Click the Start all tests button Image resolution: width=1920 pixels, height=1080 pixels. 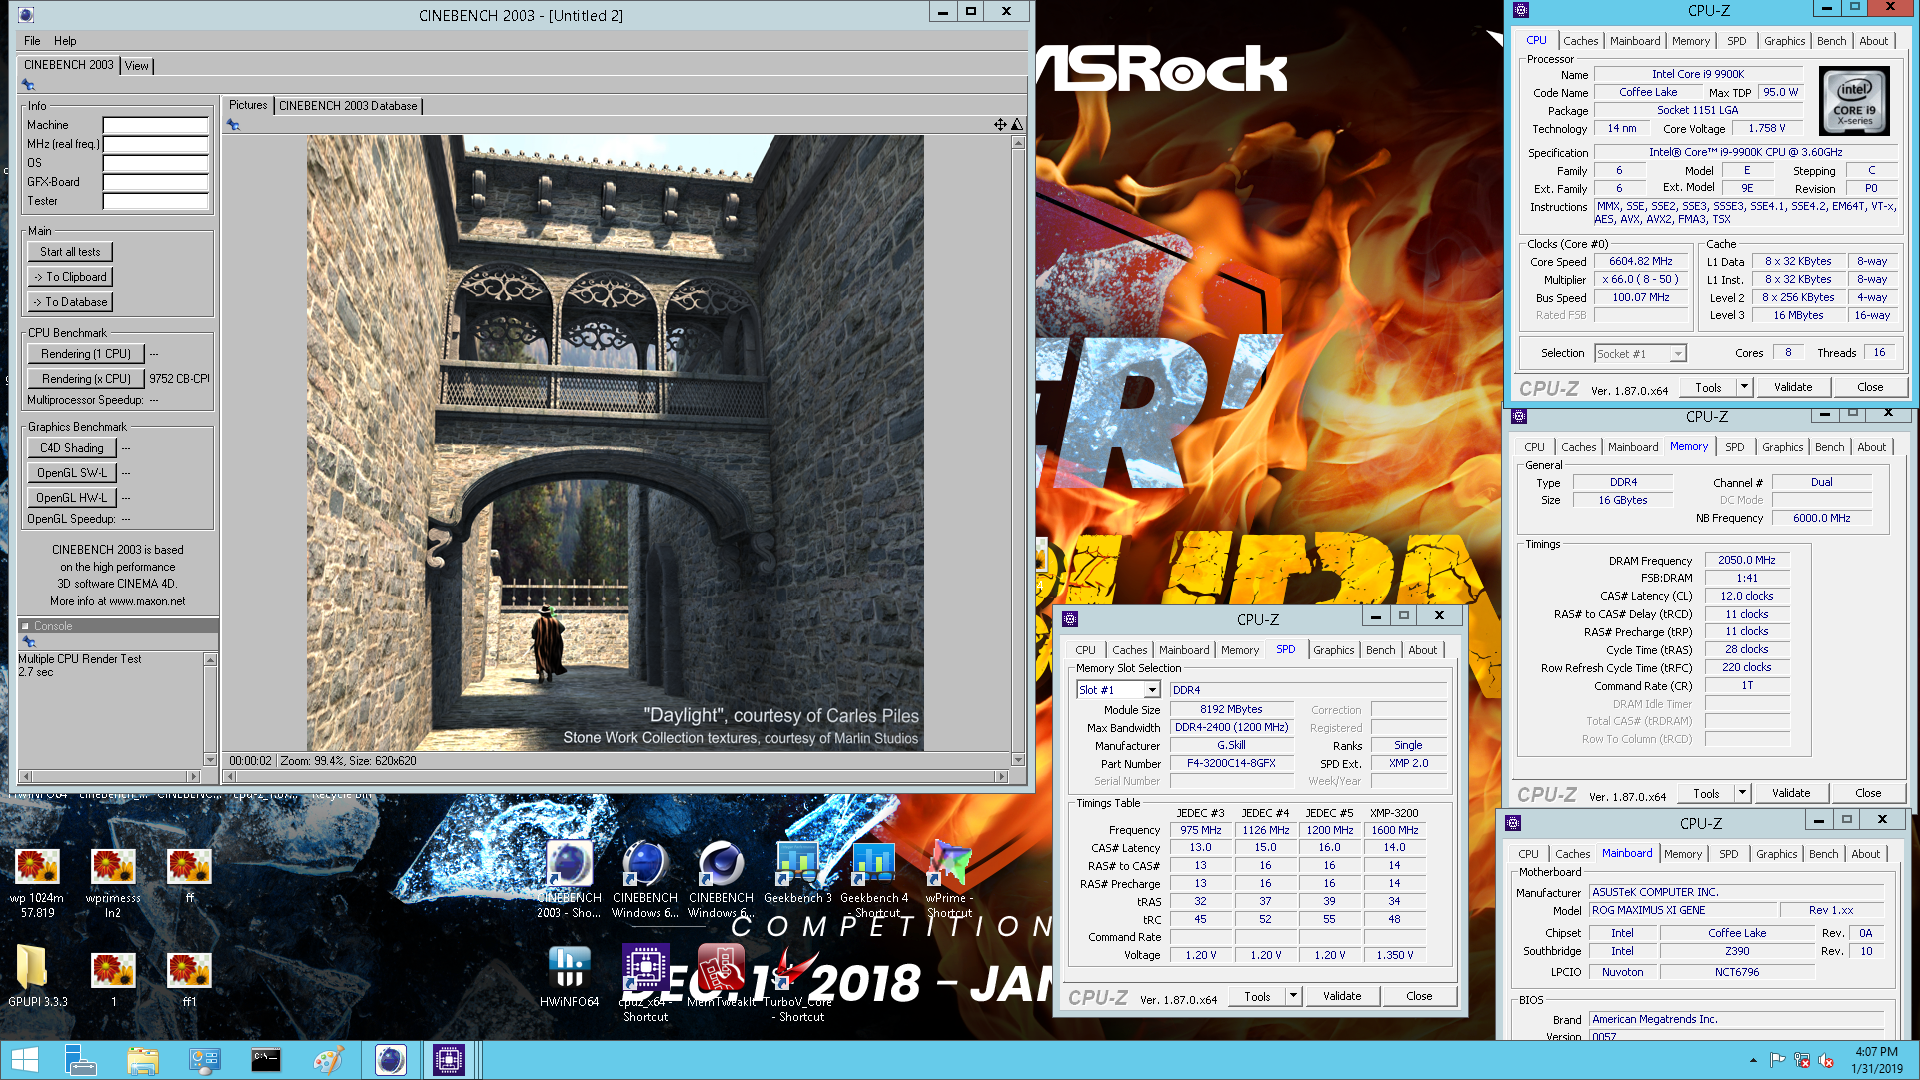point(70,252)
